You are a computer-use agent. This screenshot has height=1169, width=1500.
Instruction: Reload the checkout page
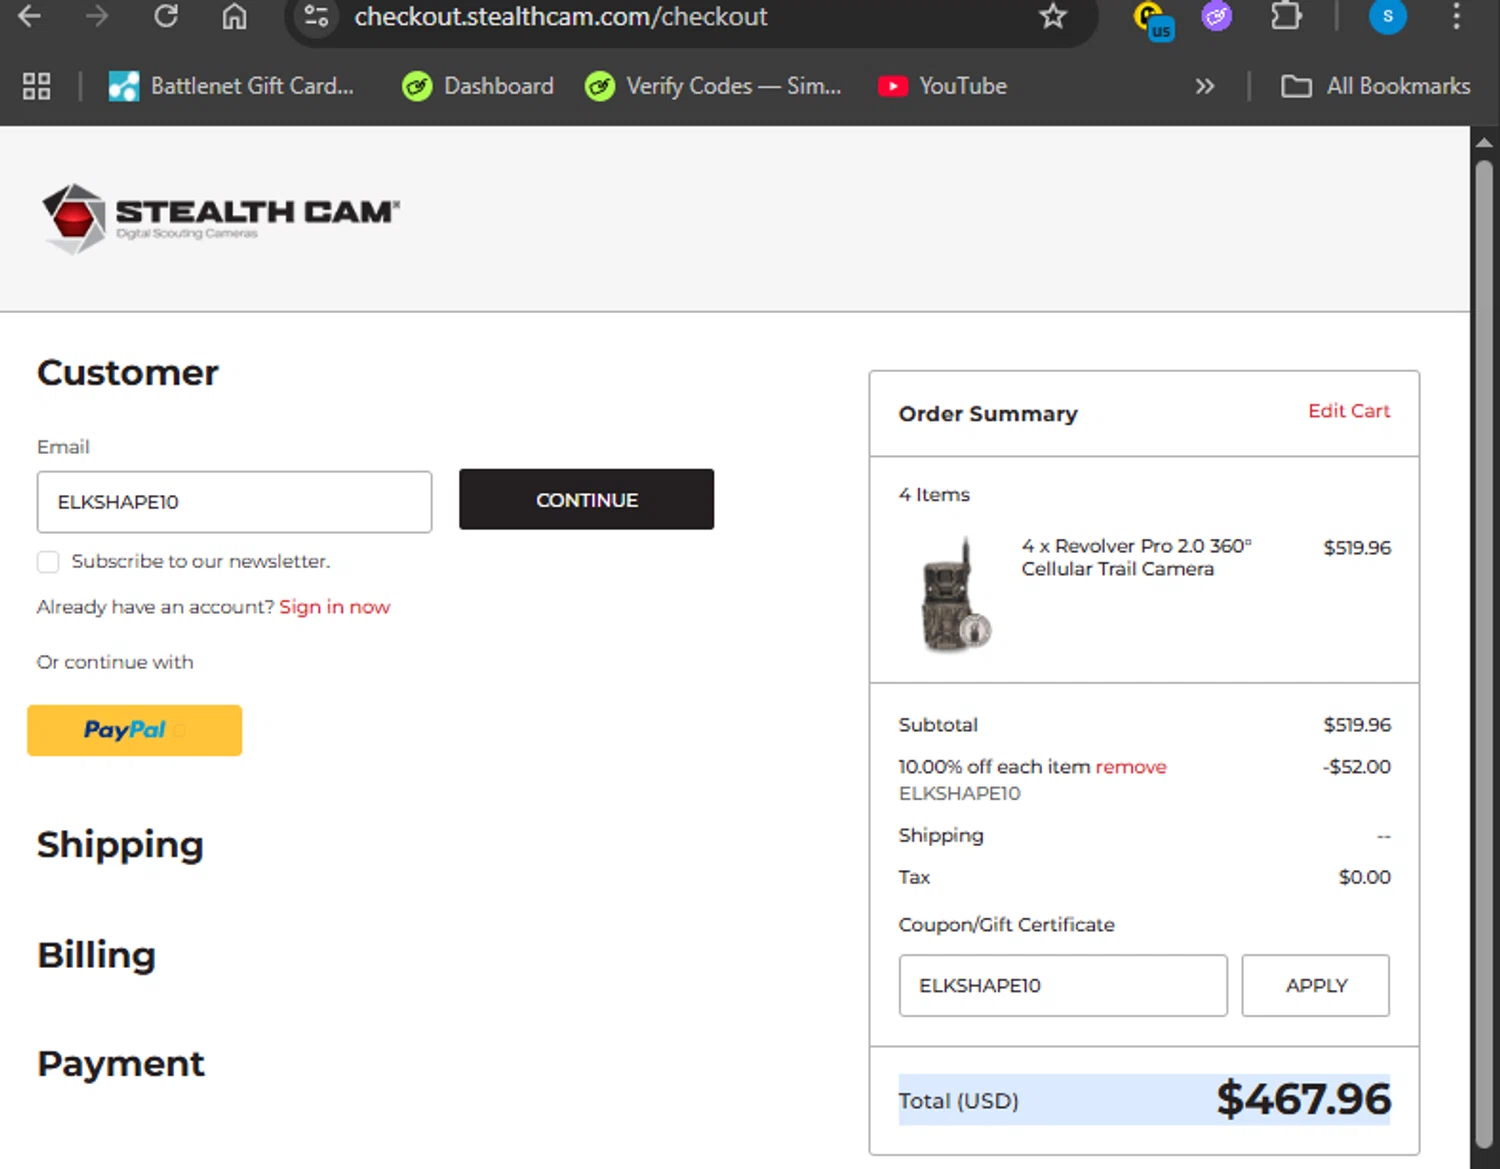pyautogui.click(x=166, y=16)
